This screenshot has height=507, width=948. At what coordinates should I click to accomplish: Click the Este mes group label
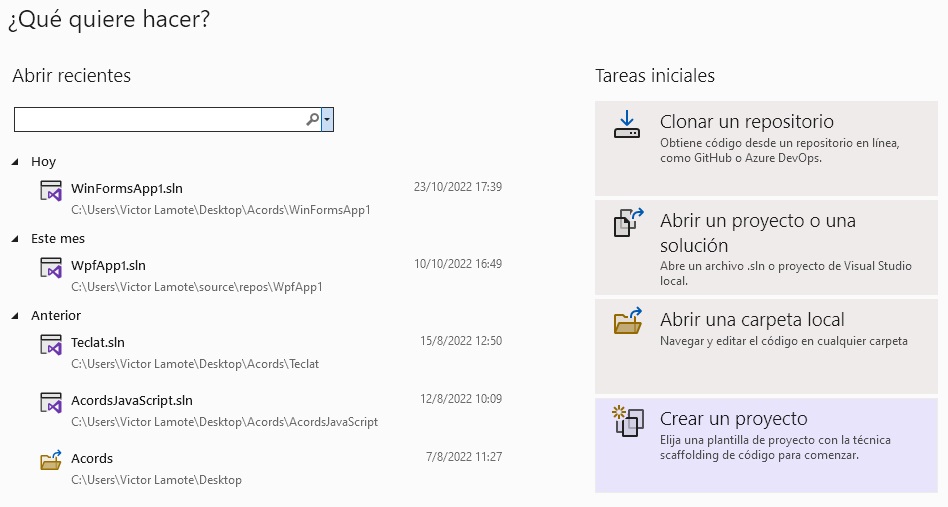[x=58, y=239]
